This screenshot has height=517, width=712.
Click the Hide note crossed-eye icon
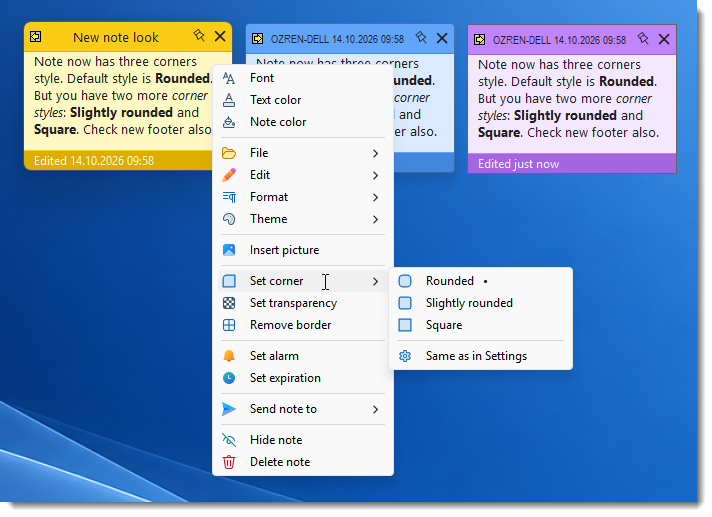coord(229,440)
